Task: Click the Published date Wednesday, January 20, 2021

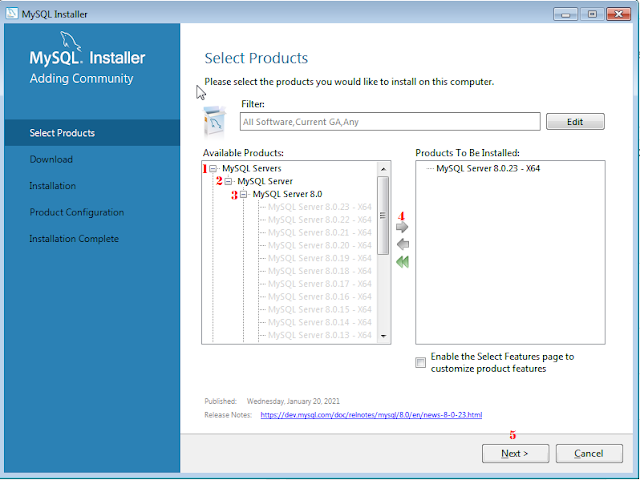Action: click(293, 401)
